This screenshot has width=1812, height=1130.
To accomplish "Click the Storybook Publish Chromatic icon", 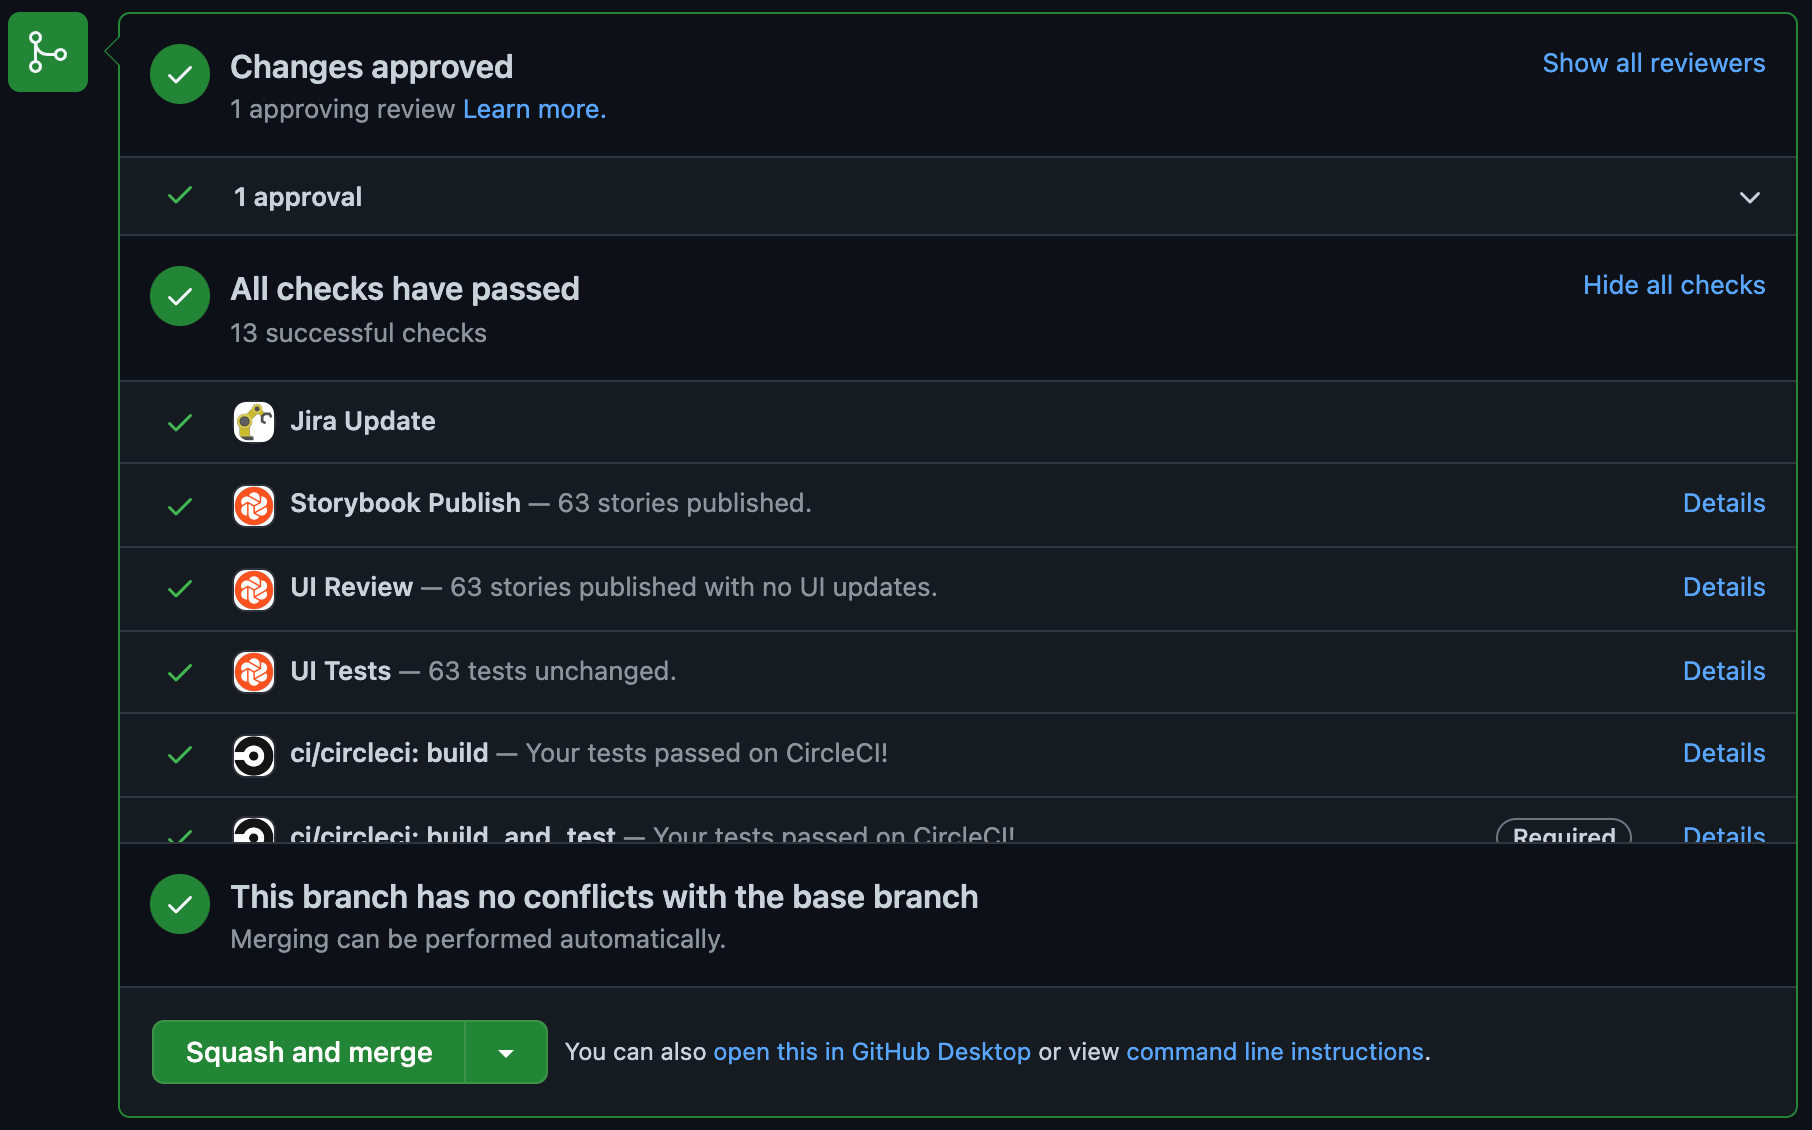I will pyautogui.click(x=254, y=505).
